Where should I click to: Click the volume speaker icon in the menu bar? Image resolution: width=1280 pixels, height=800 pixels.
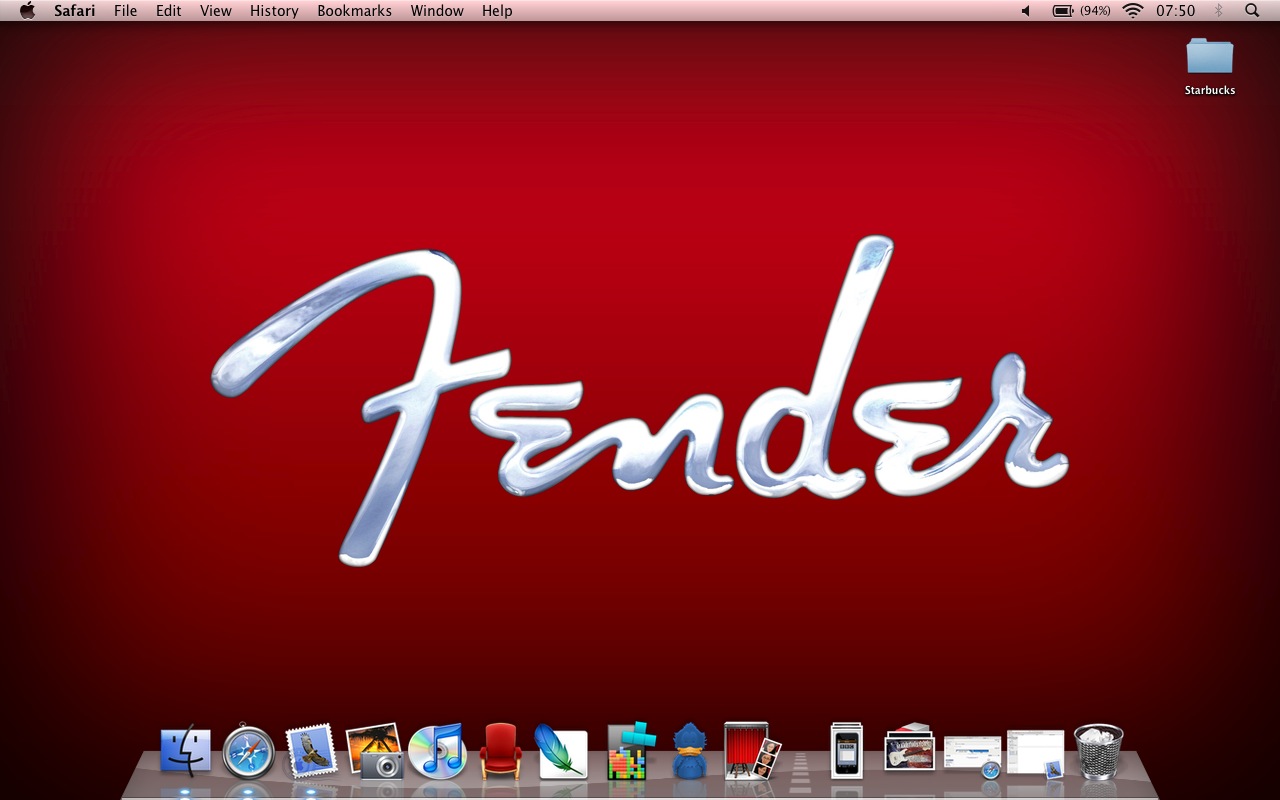coord(1025,11)
